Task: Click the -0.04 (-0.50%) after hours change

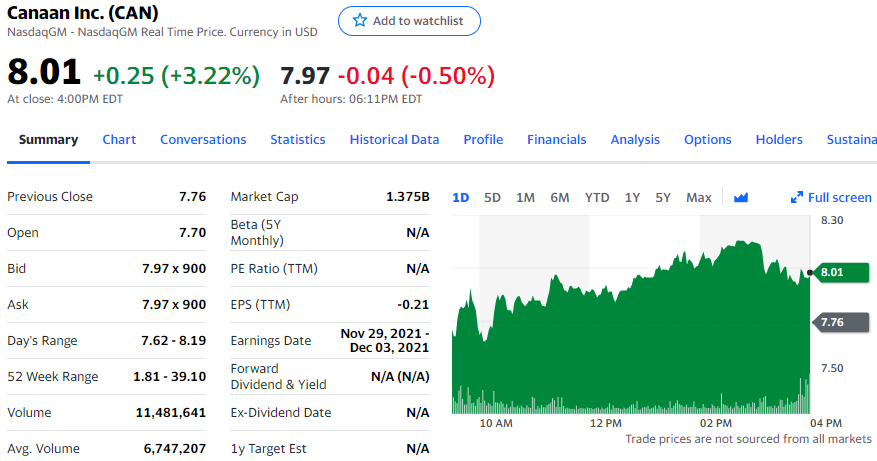Action: [417, 76]
